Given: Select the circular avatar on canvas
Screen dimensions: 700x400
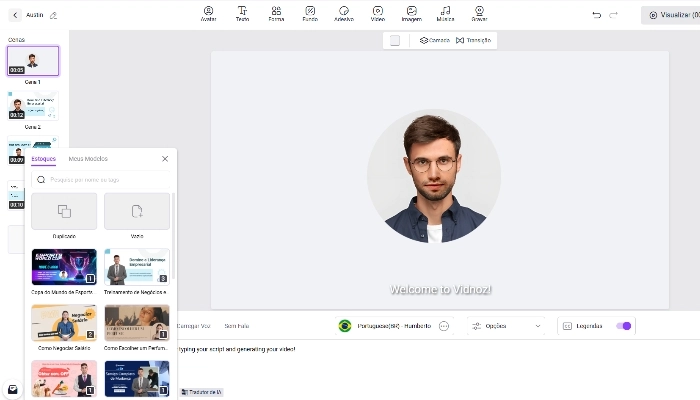Looking at the screenshot, I should click(x=433, y=176).
